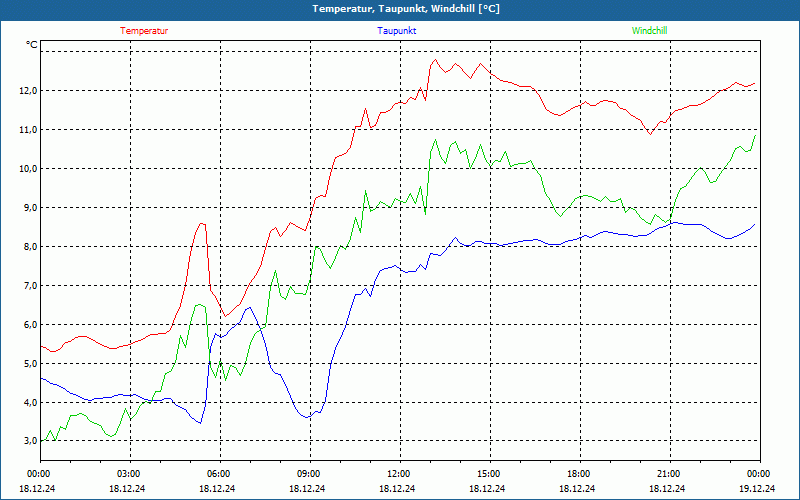Click the 4,0 y-axis value
Image resolution: width=800 pixels, height=500 pixels.
(30, 403)
